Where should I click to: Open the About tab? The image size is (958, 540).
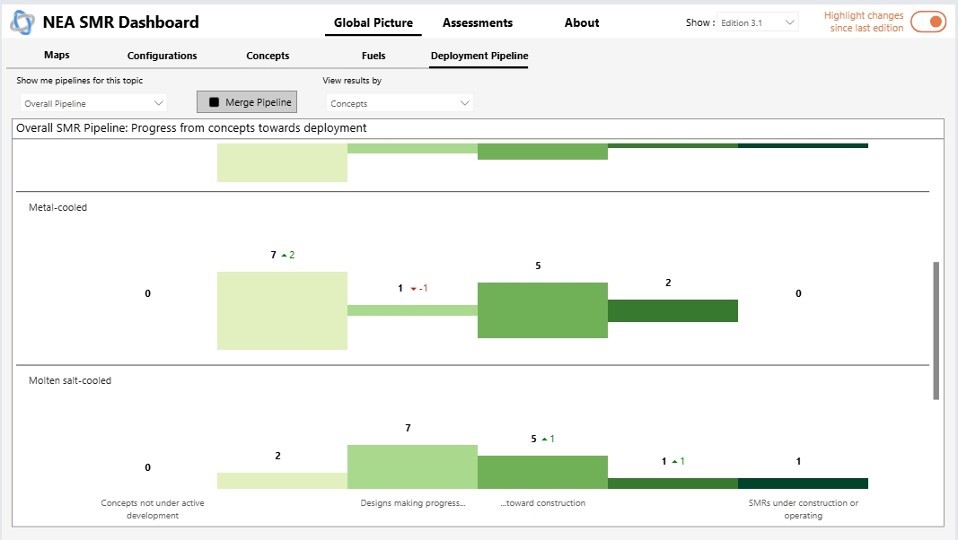[581, 23]
